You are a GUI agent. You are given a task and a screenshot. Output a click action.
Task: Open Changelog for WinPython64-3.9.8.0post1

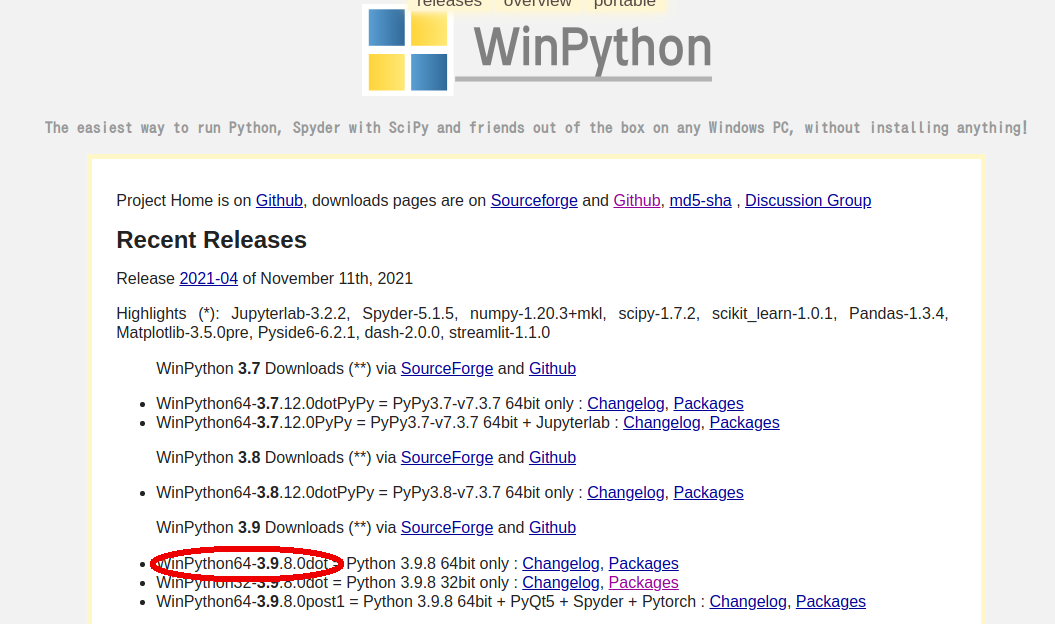pyautogui.click(x=748, y=601)
